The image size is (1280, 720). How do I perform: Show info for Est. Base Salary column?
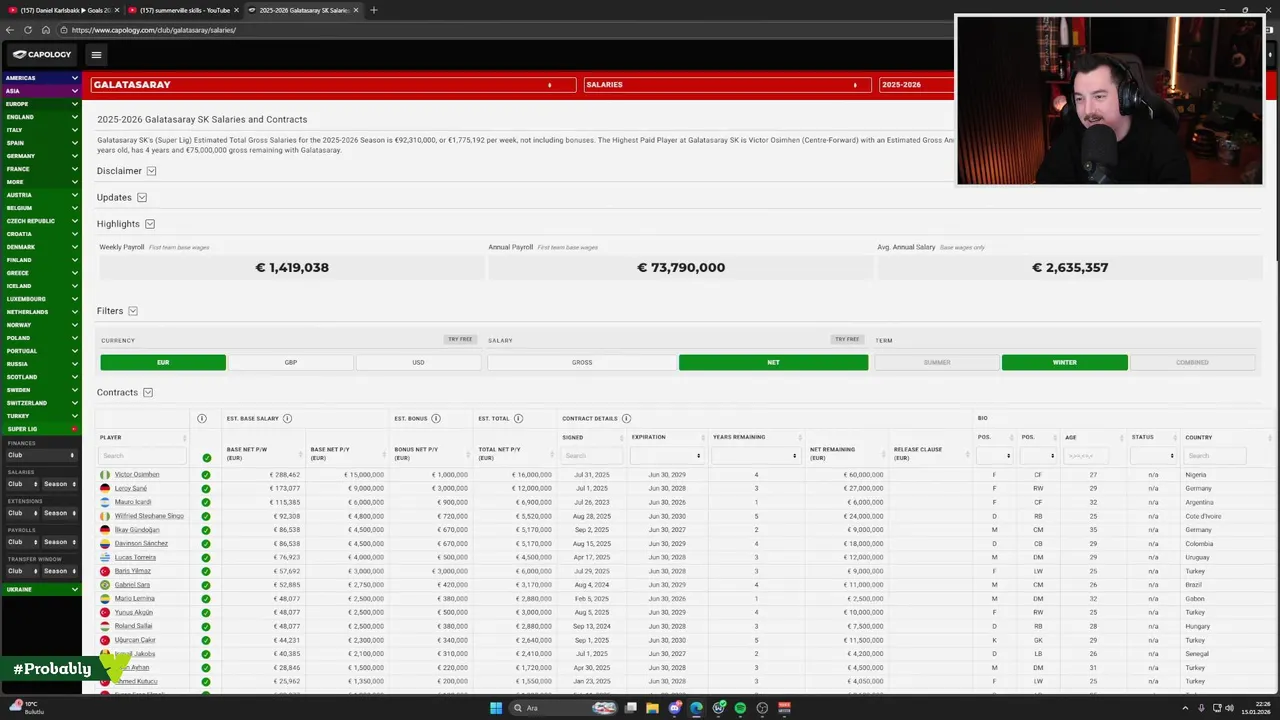click(287, 418)
